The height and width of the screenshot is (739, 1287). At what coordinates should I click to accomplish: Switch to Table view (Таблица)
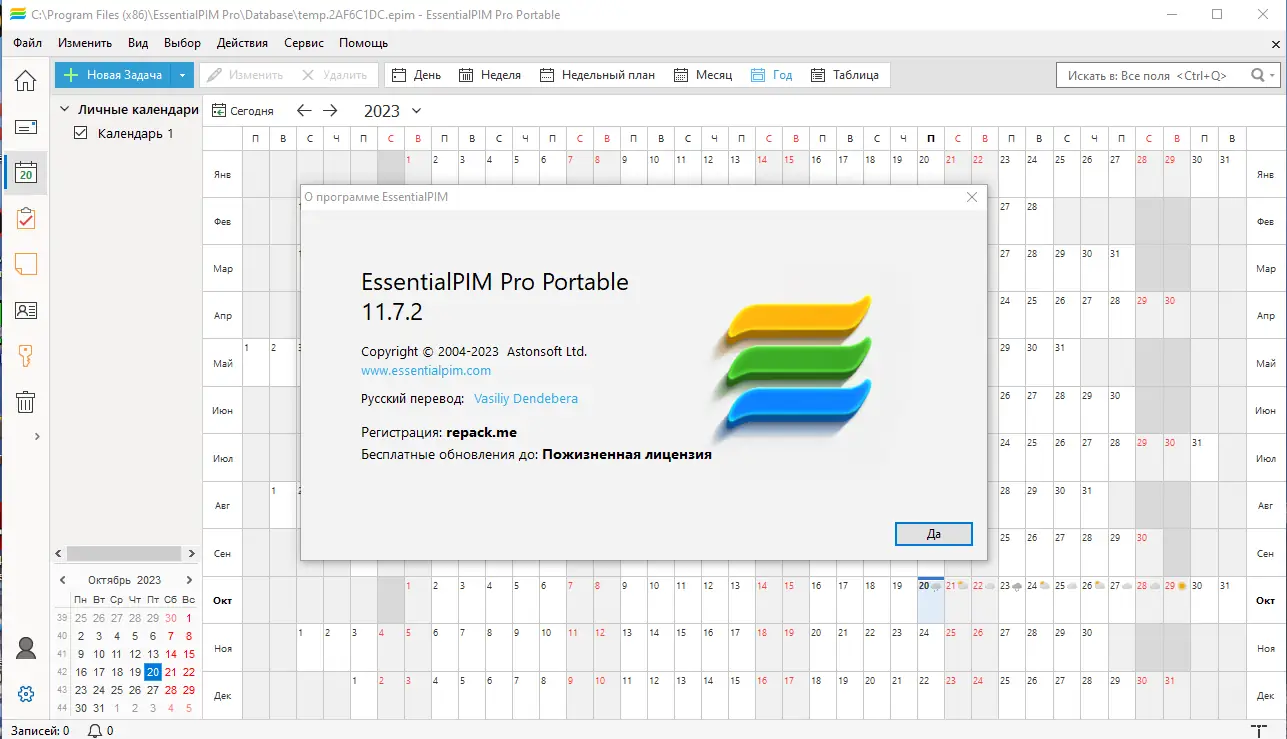pos(845,75)
